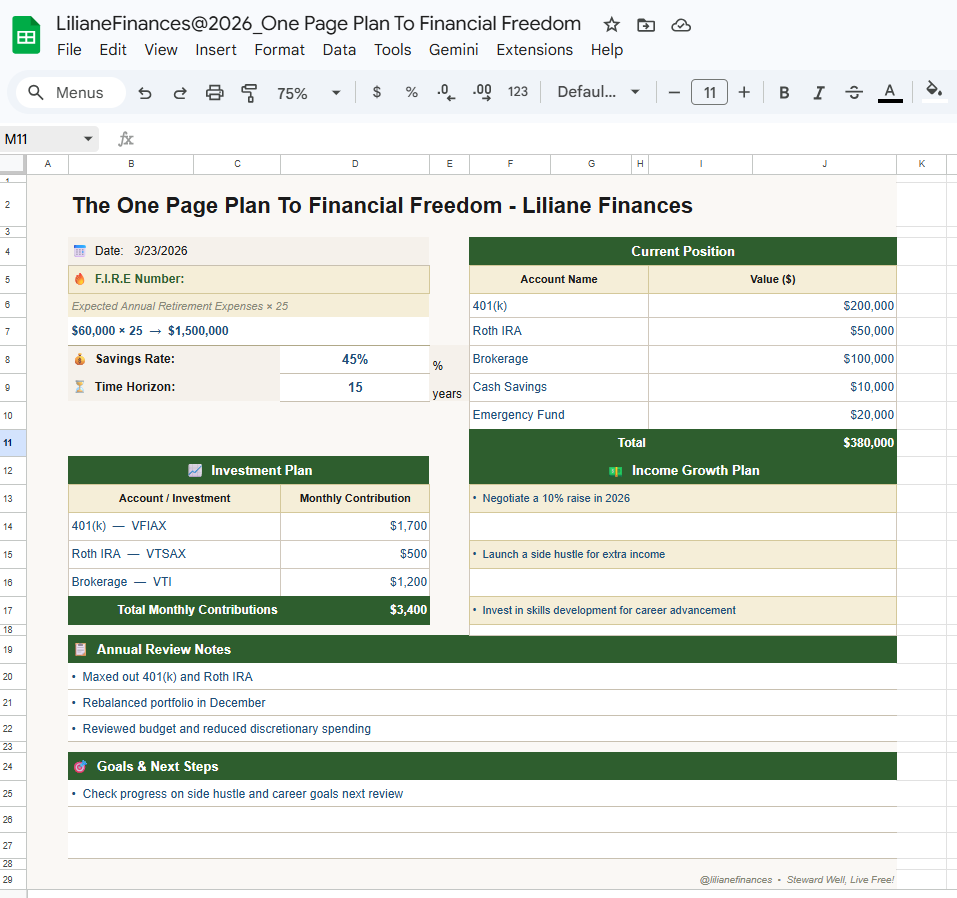Open the font dropdown showing Default

click(x=598, y=92)
